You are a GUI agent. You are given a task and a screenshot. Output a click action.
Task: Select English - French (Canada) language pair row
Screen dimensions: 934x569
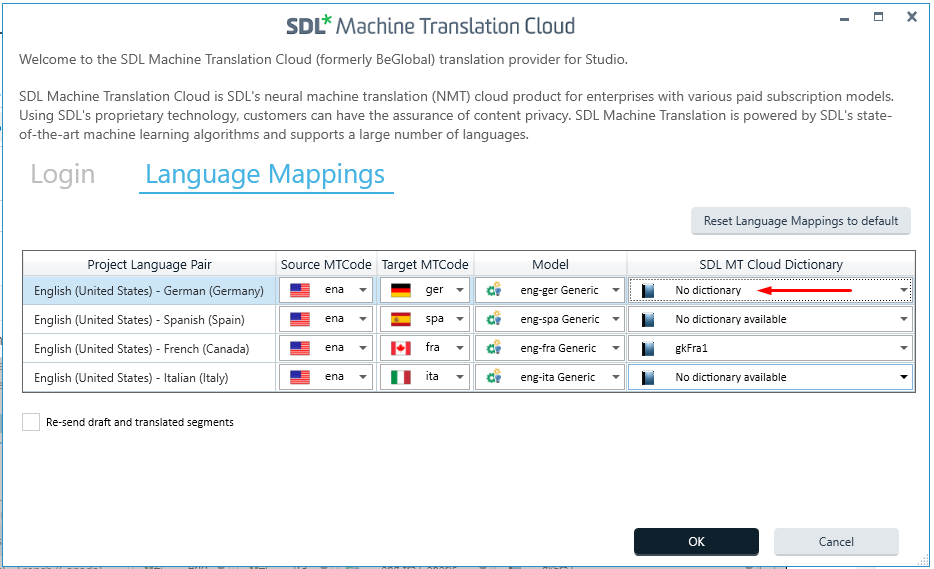[x=149, y=349]
